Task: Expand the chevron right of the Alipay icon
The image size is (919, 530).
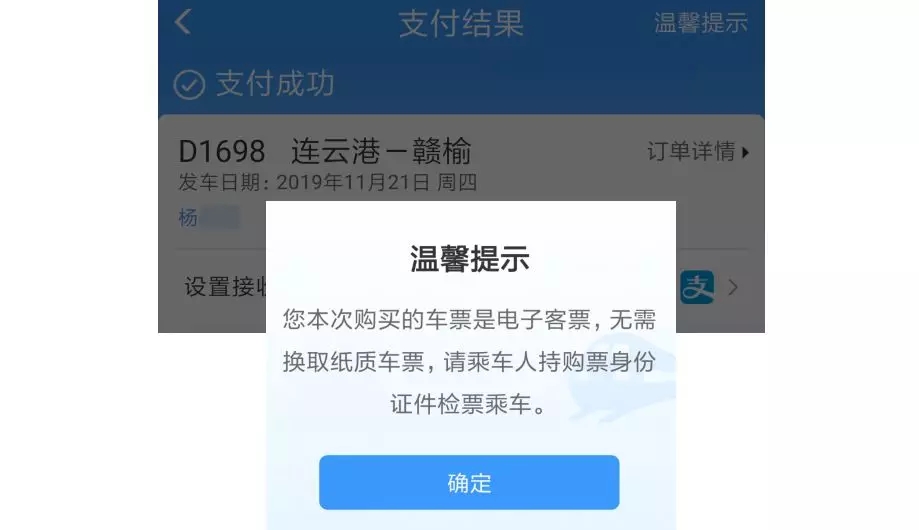Action: coord(733,287)
